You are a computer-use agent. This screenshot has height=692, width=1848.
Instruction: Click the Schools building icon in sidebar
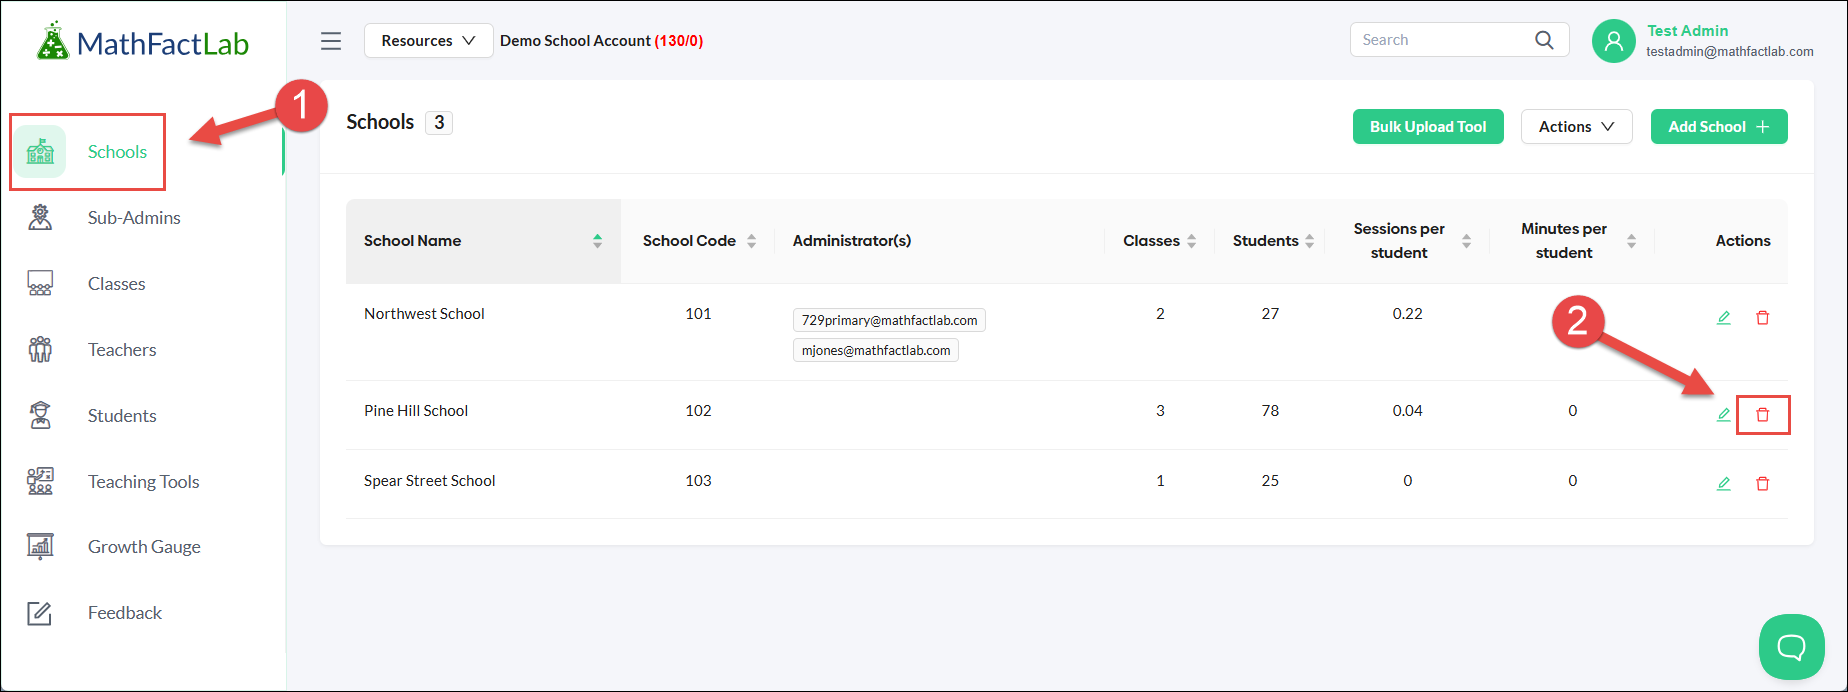click(x=40, y=152)
